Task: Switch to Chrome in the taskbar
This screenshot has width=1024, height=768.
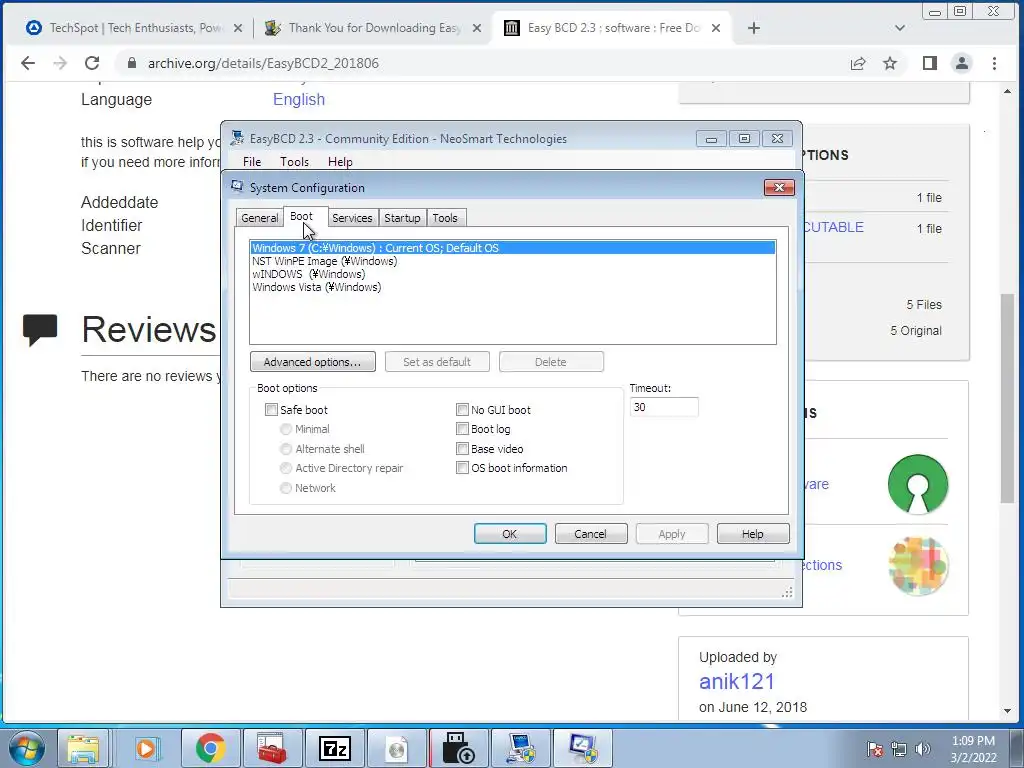Action: point(210,748)
